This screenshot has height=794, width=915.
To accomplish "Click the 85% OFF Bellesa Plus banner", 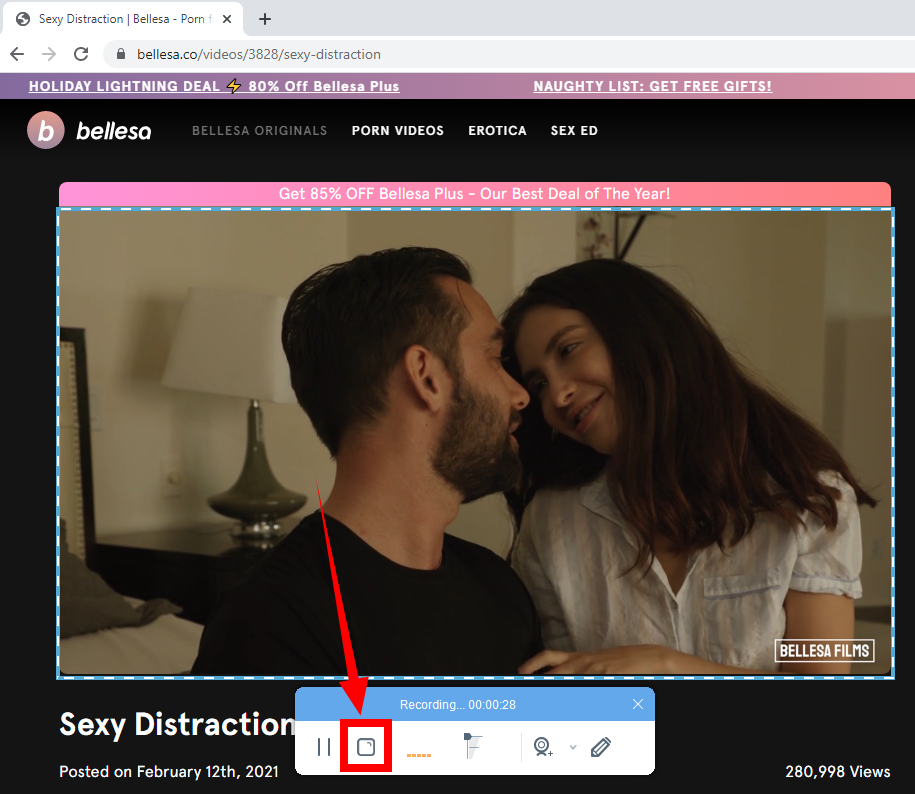I will tap(475, 194).
